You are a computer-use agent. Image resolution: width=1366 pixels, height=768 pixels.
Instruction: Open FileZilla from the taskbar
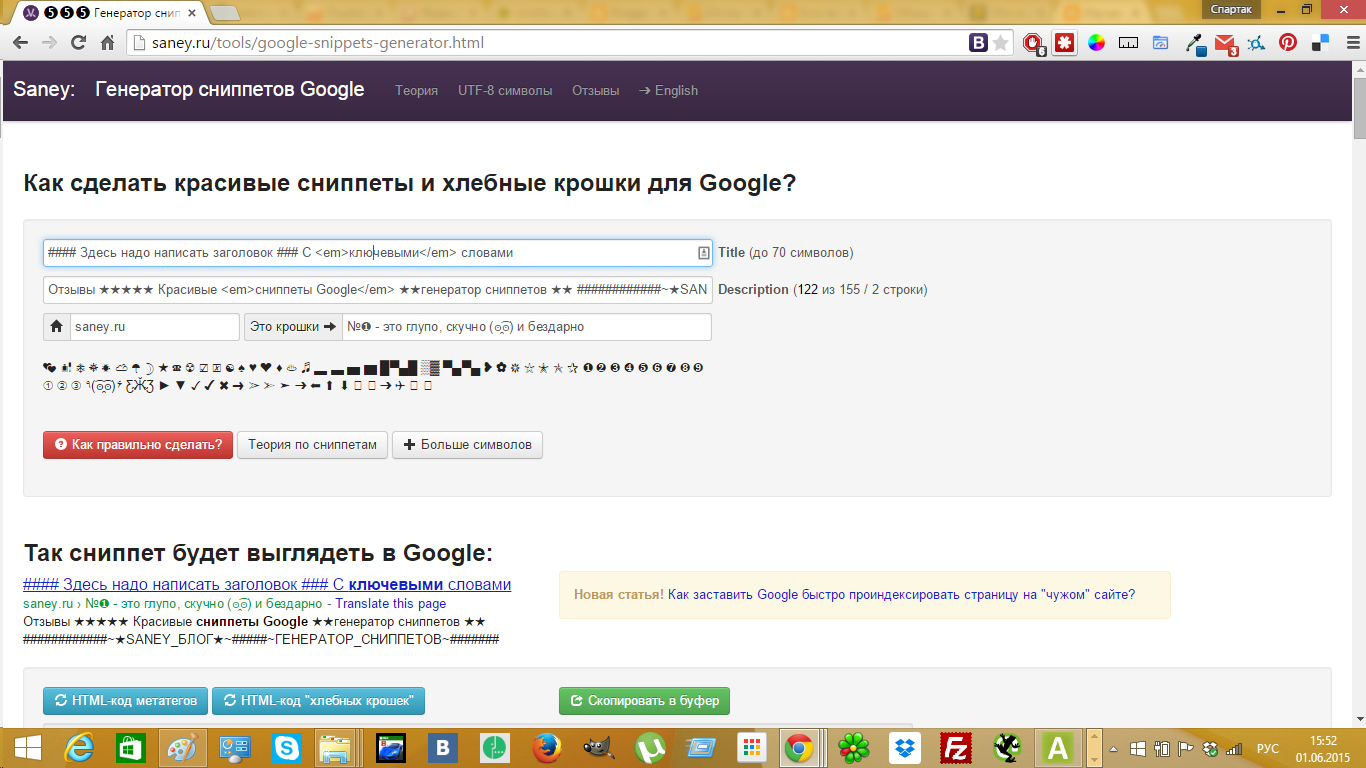958,747
